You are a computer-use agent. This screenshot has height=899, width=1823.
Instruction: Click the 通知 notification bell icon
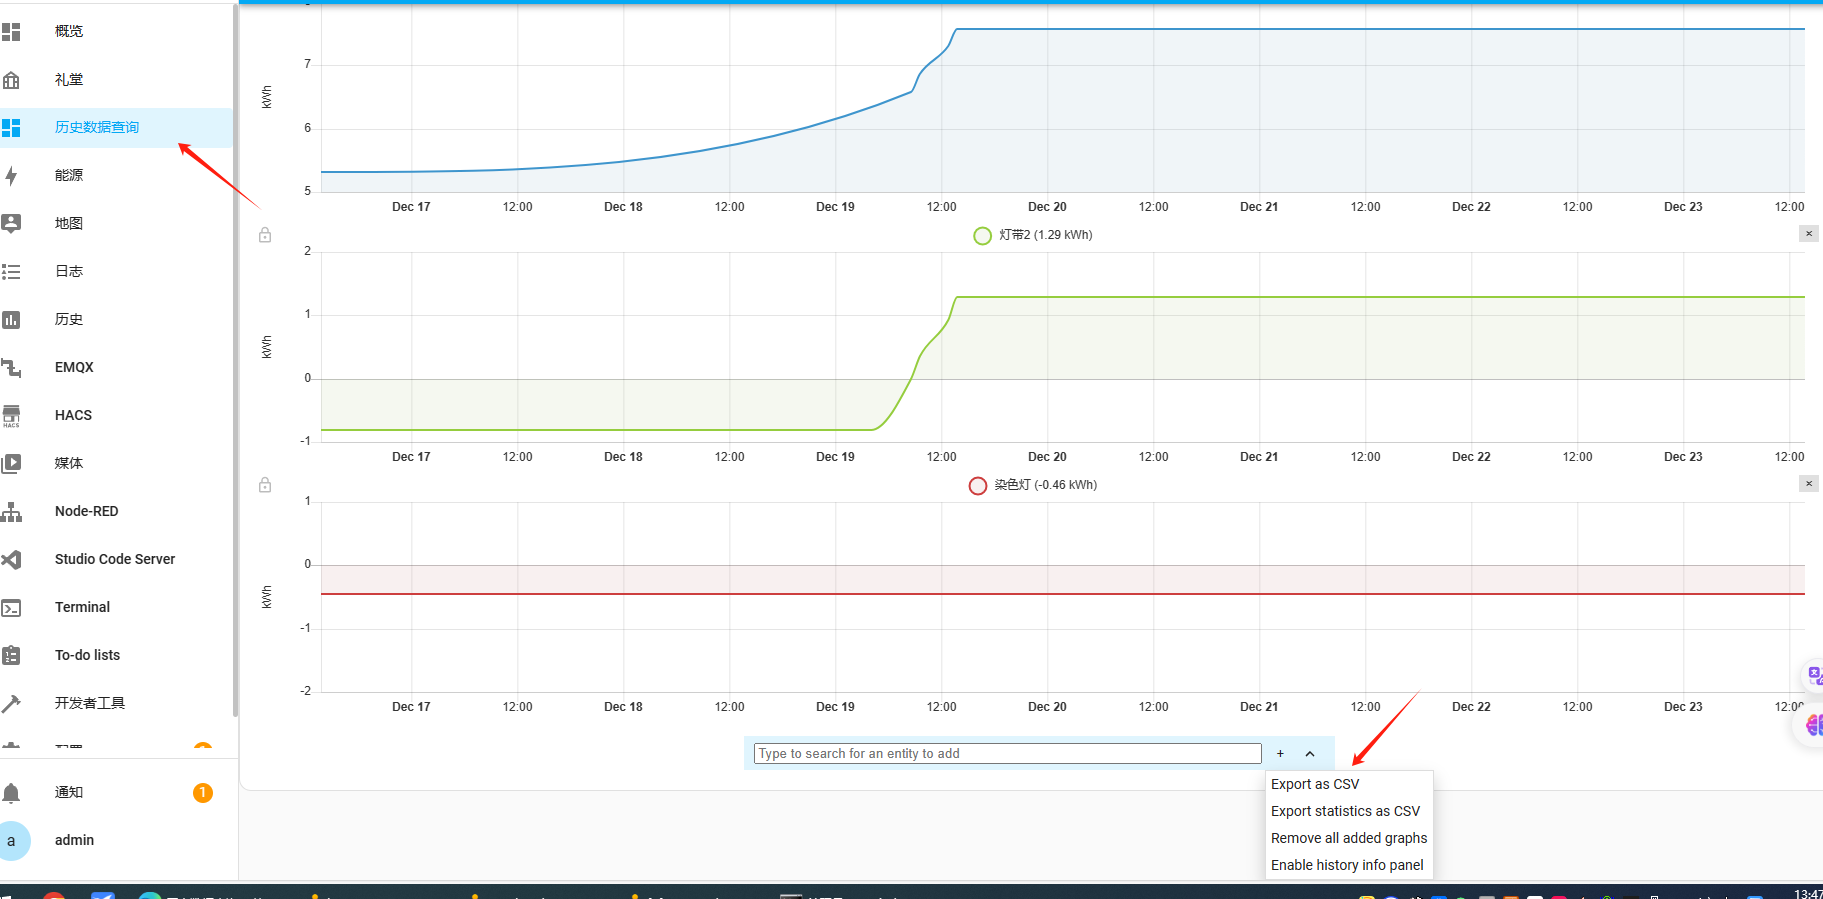click(12, 793)
